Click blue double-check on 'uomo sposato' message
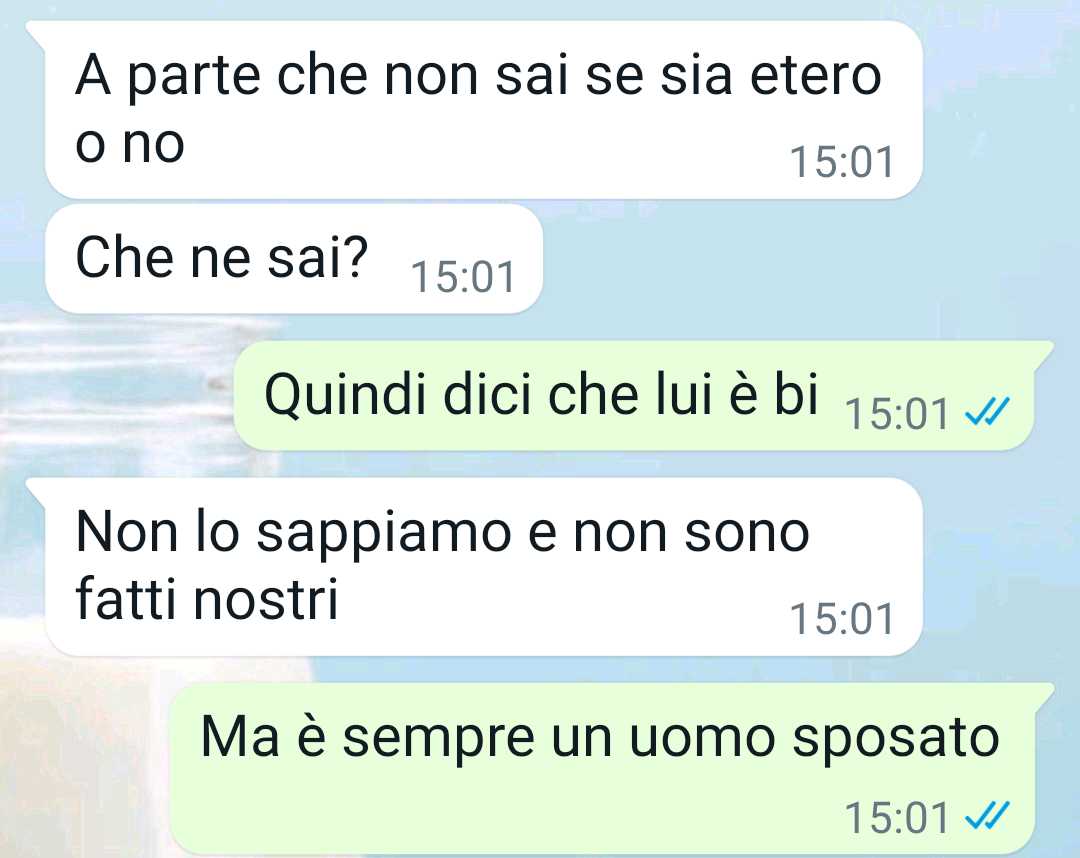This screenshot has height=858, width=1080. click(x=987, y=815)
